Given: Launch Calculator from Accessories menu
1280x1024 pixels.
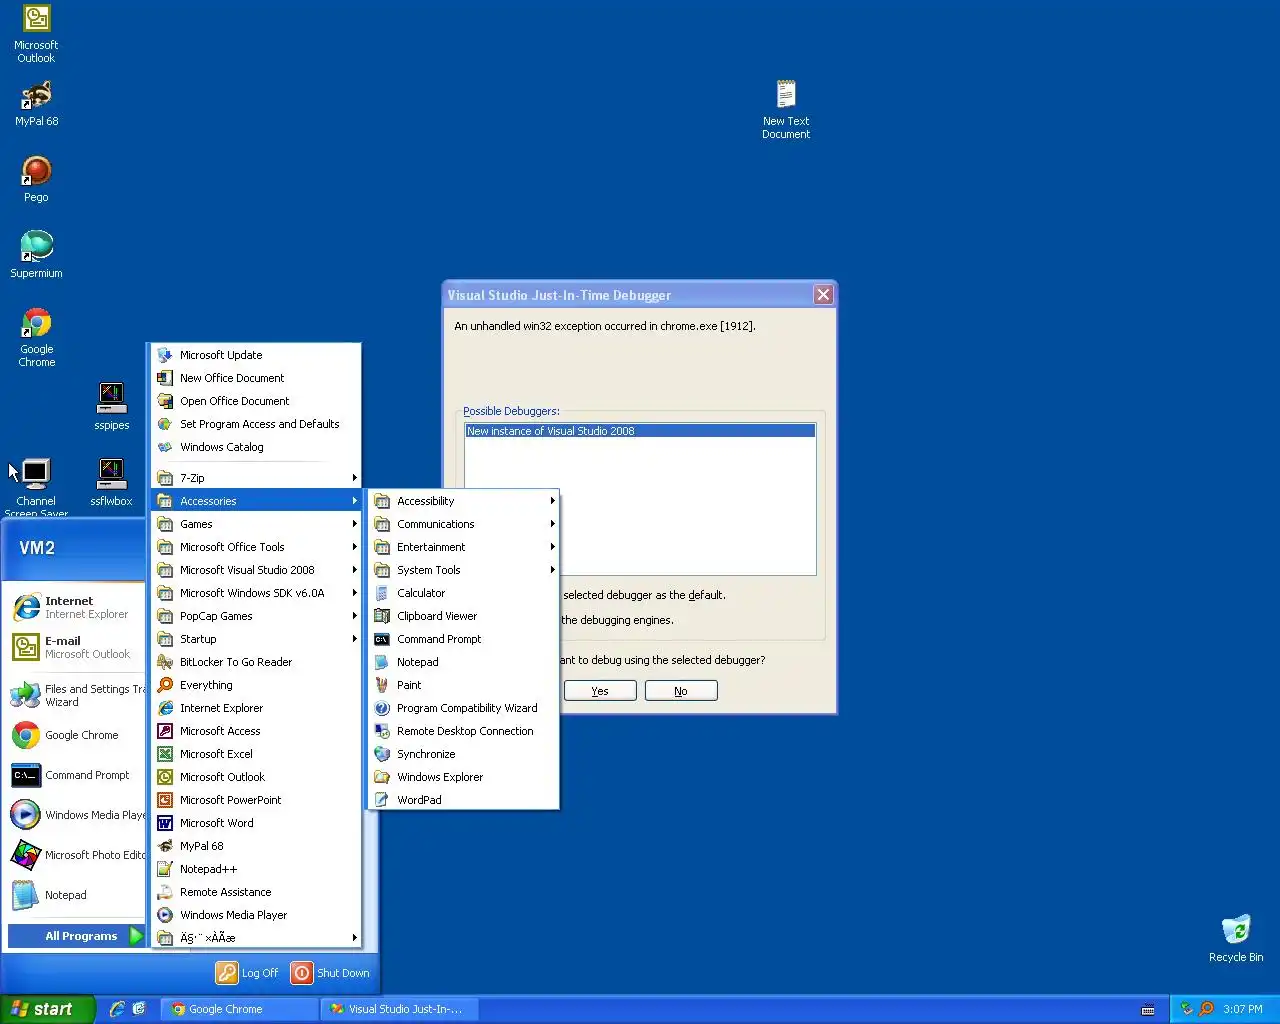Looking at the screenshot, I should coord(464,593).
